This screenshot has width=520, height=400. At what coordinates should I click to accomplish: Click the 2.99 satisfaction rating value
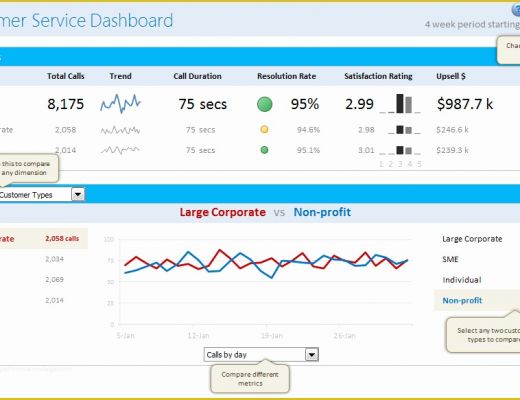click(x=359, y=104)
